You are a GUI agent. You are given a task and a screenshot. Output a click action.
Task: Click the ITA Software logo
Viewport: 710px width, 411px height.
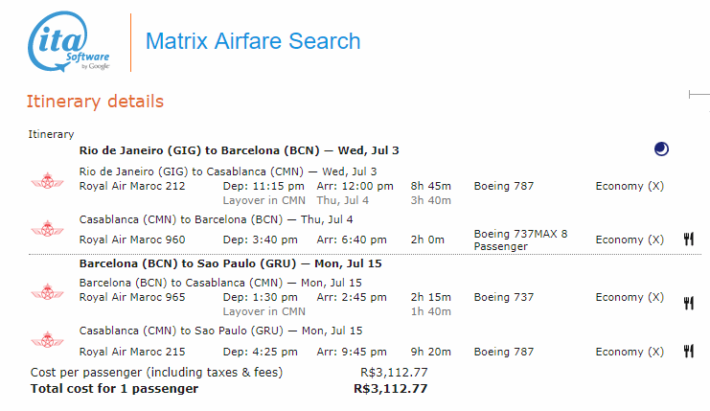(69, 42)
